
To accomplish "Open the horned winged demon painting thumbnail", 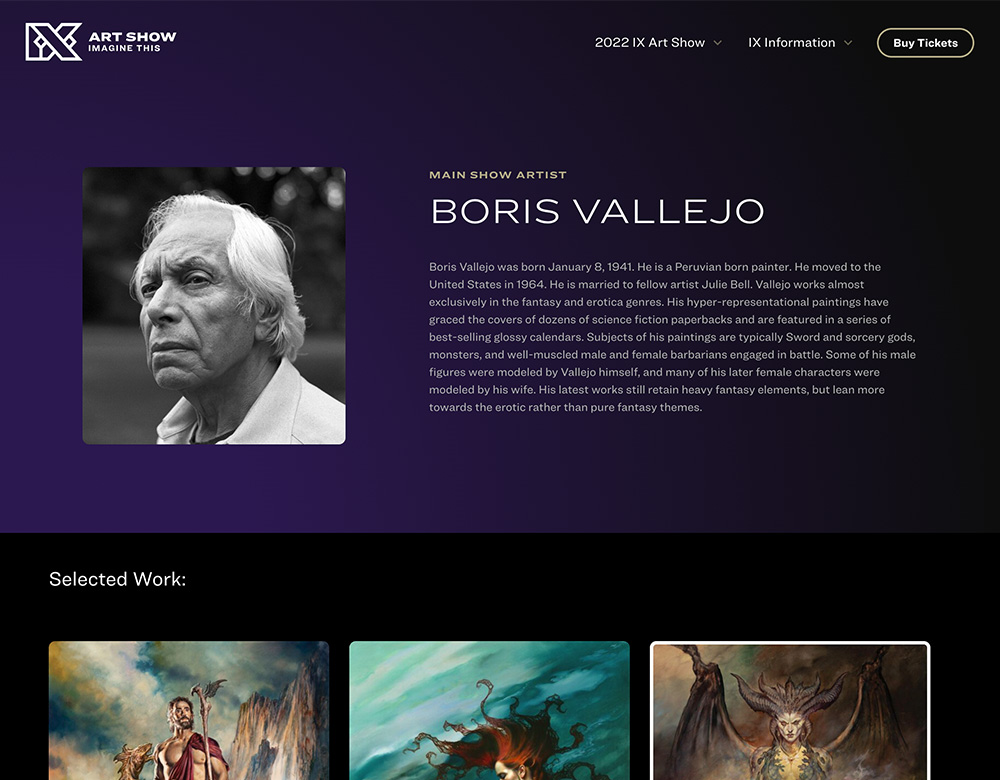I will coord(790,710).
